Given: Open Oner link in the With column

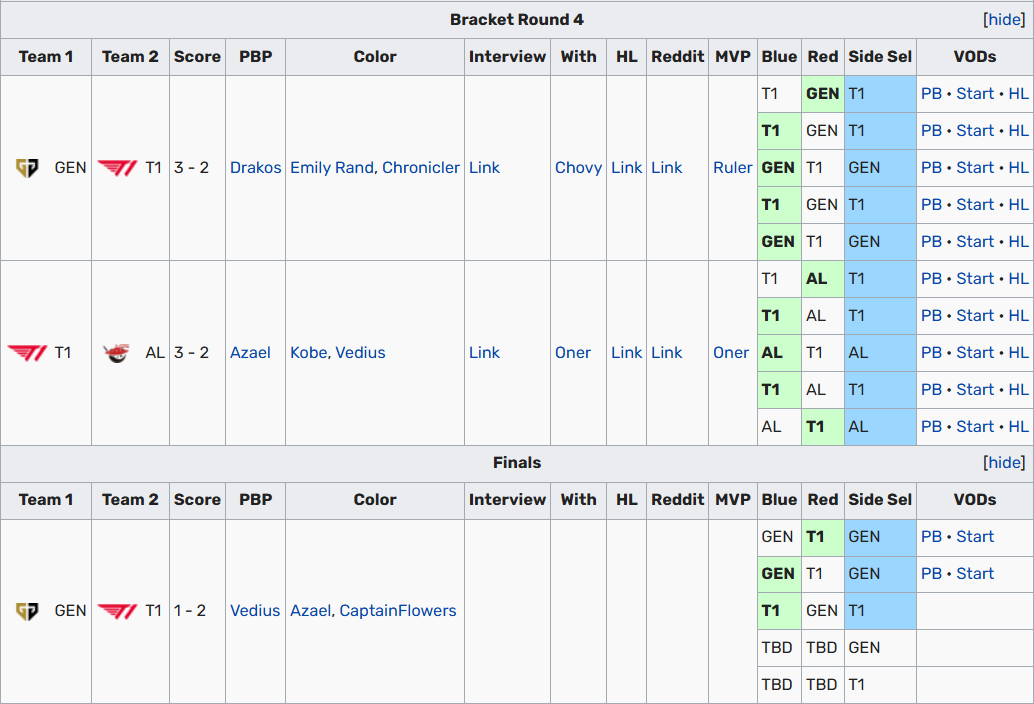Looking at the screenshot, I should coord(573,353).
